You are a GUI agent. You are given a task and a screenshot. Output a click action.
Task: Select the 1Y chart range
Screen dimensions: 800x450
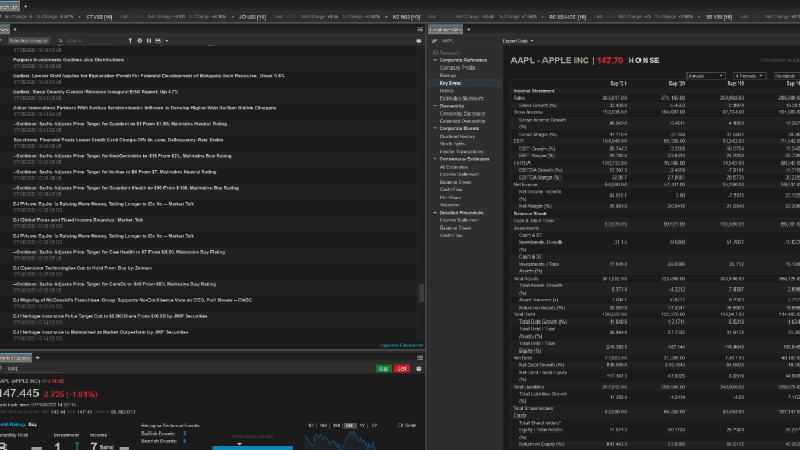(362, 425)
